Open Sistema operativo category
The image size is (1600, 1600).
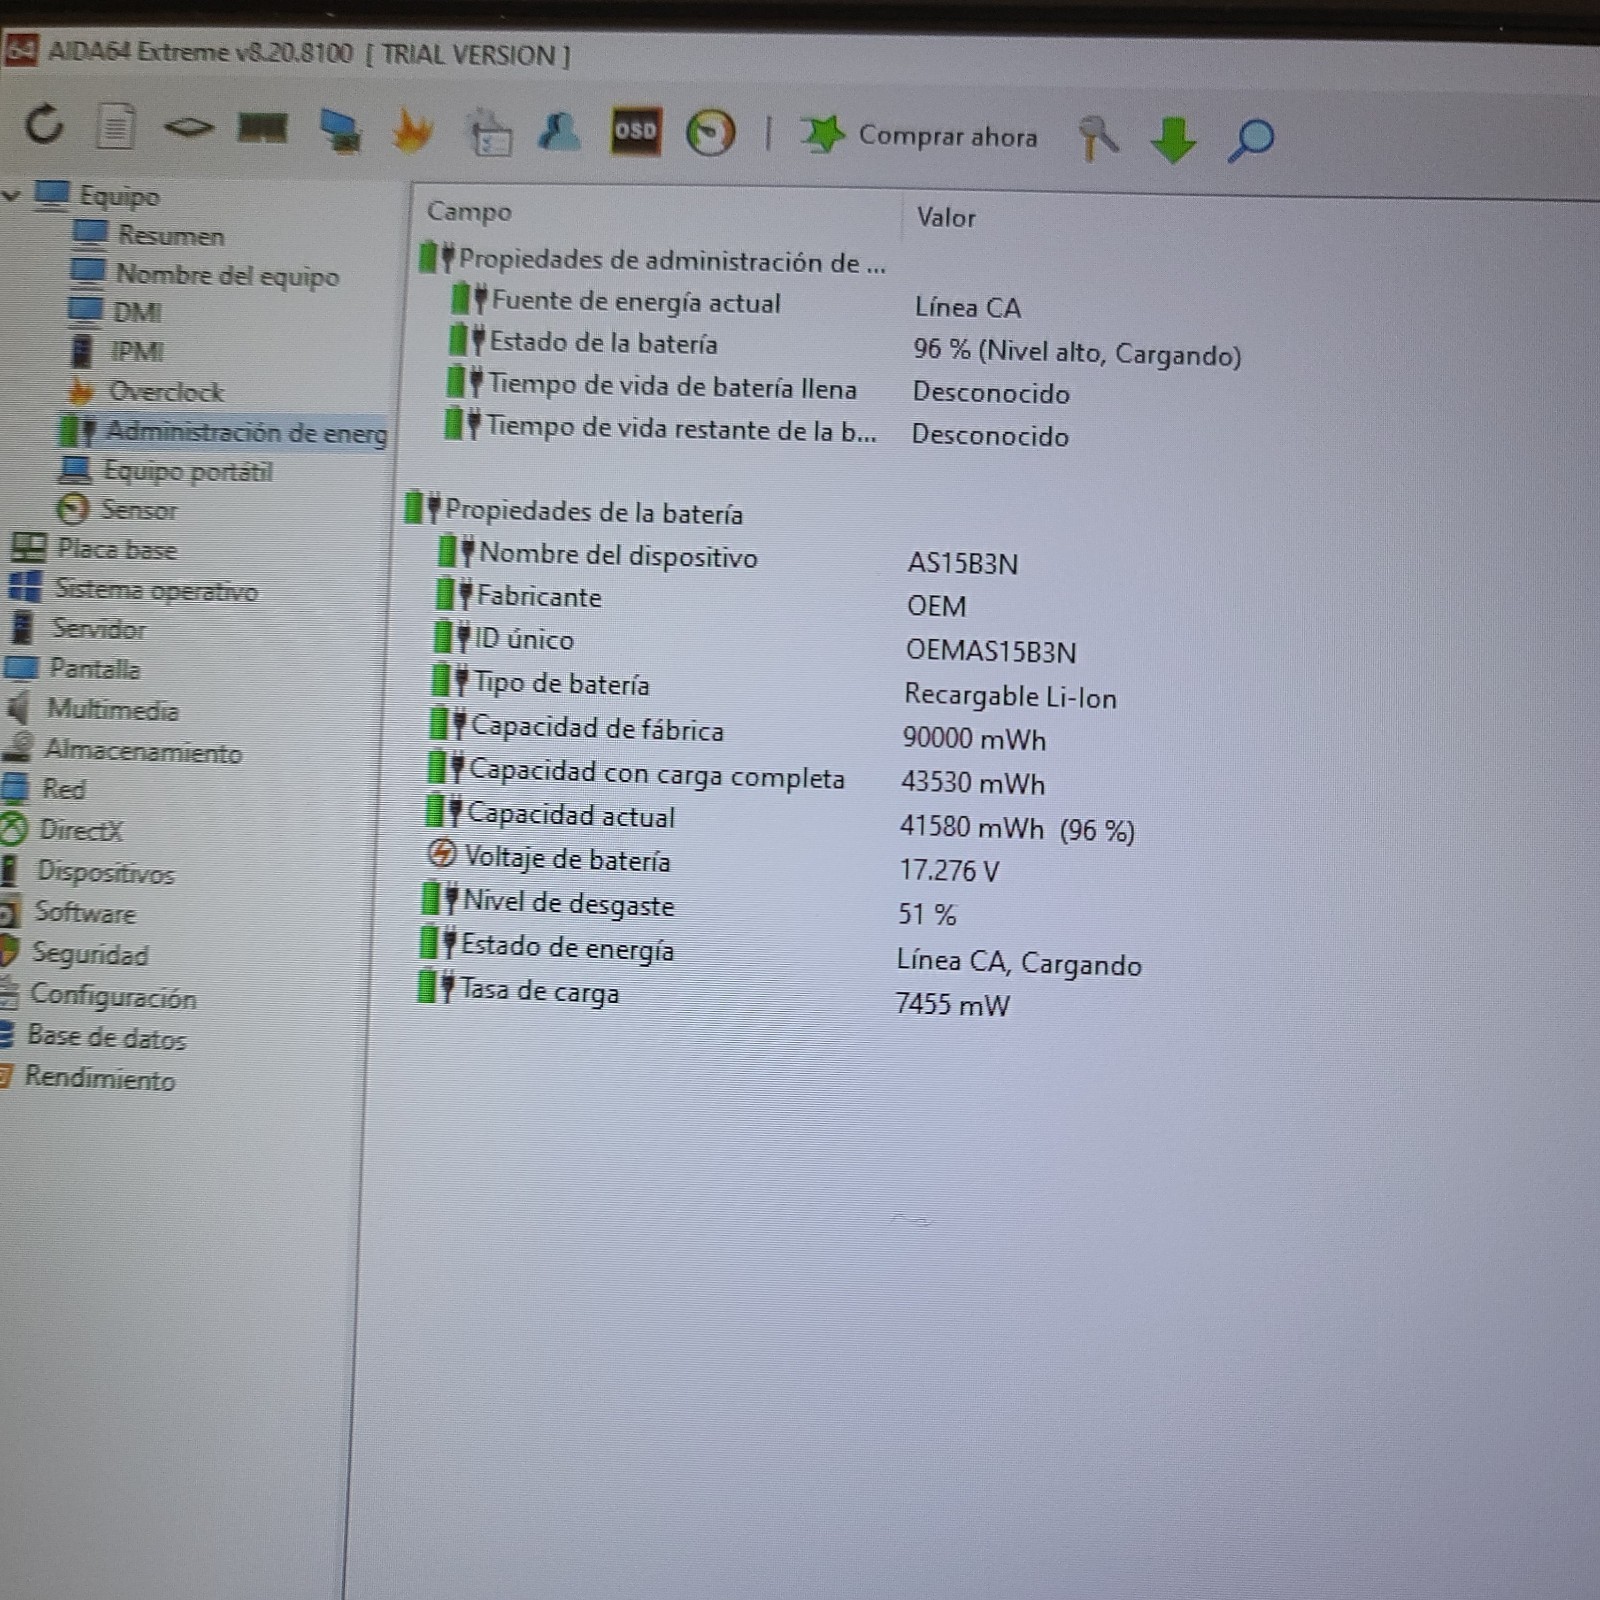point(156,590)
